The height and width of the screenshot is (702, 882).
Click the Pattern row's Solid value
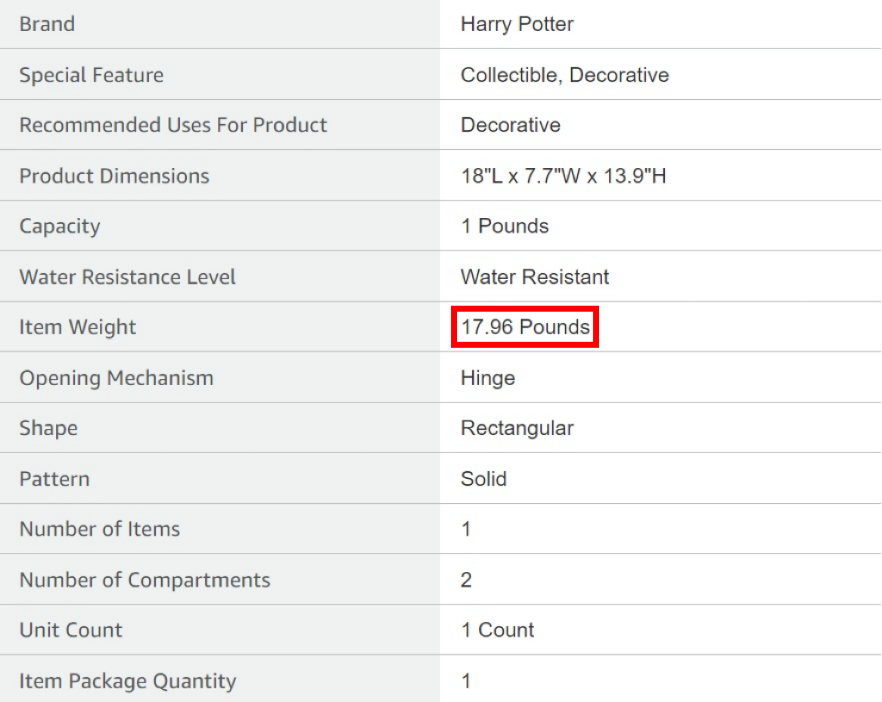484,479
